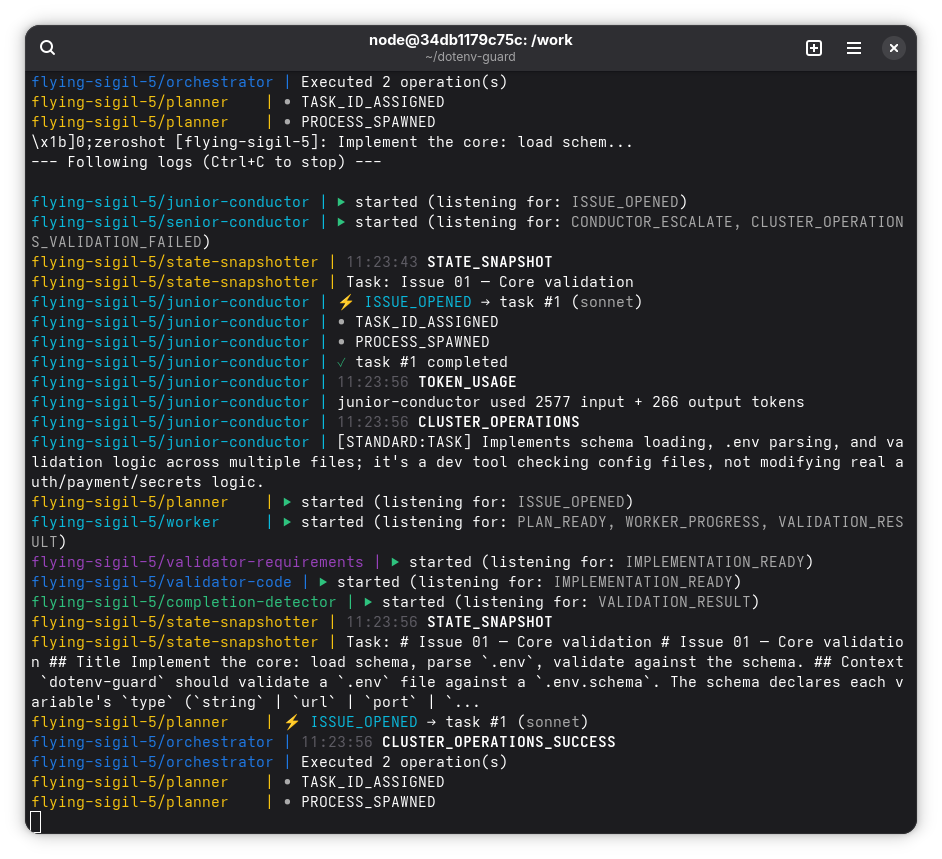This screenshot has height=859, width=942.
Task: Click the window title node@34db1179c75c: /work
Action: pyautogui.click(x=470, y=40)
